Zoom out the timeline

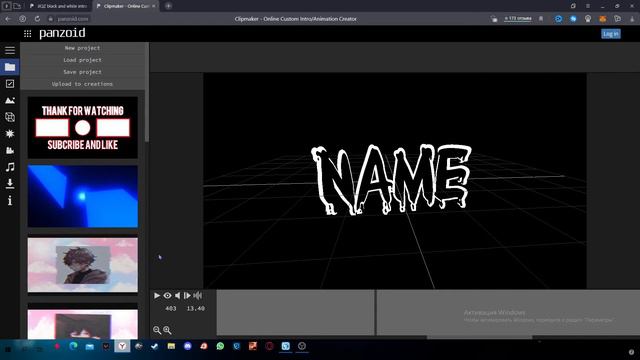(157, 330)
